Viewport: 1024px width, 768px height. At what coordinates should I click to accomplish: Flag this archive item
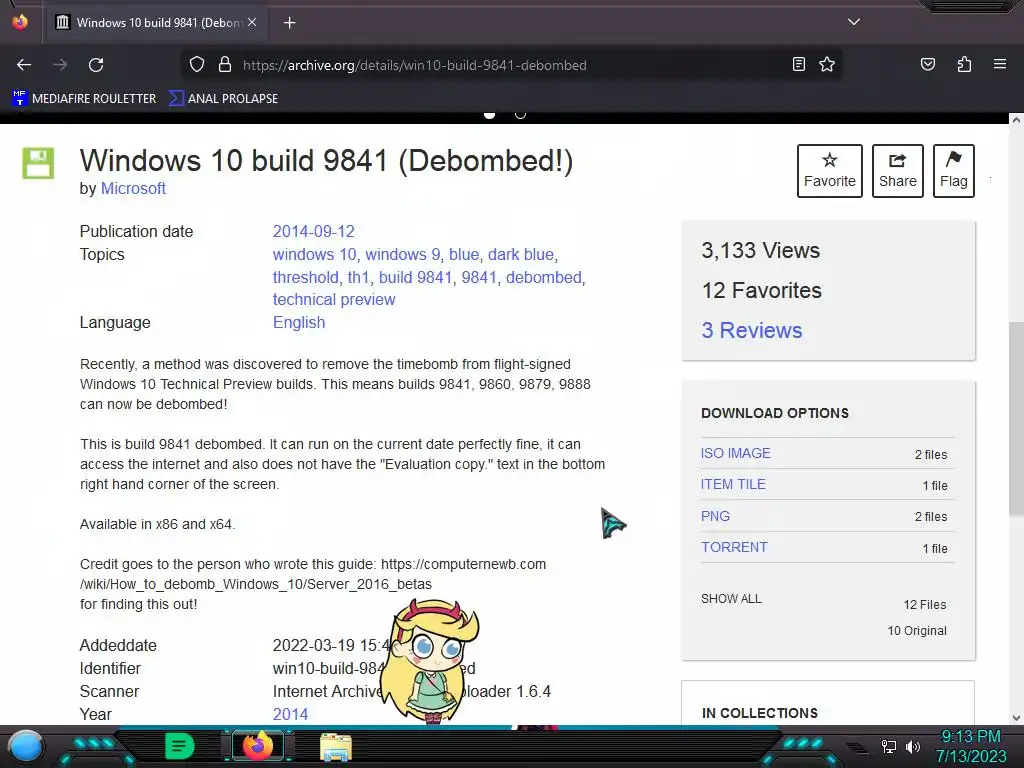tap(953, 170)
